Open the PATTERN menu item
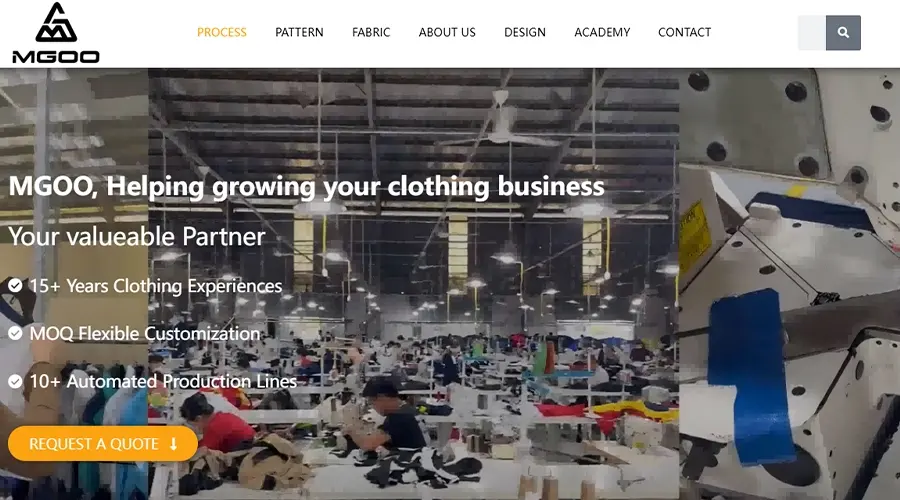Image resolution: width=900 pixels, height=500 pixels. click(x=299, y=33)
